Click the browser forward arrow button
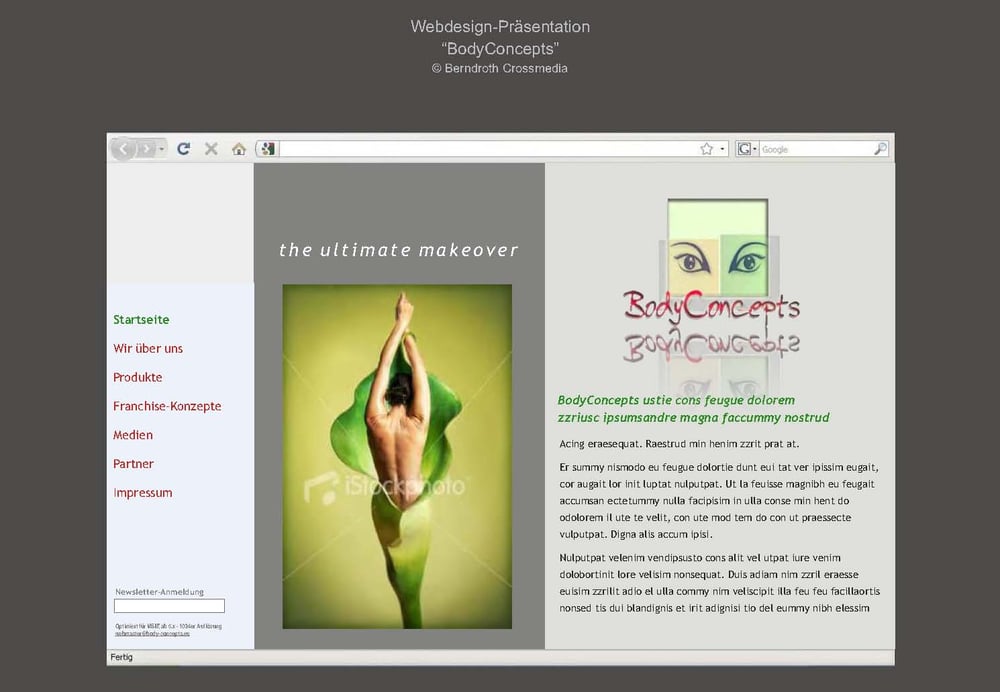 pyautogui.click(x=146, y=149)
